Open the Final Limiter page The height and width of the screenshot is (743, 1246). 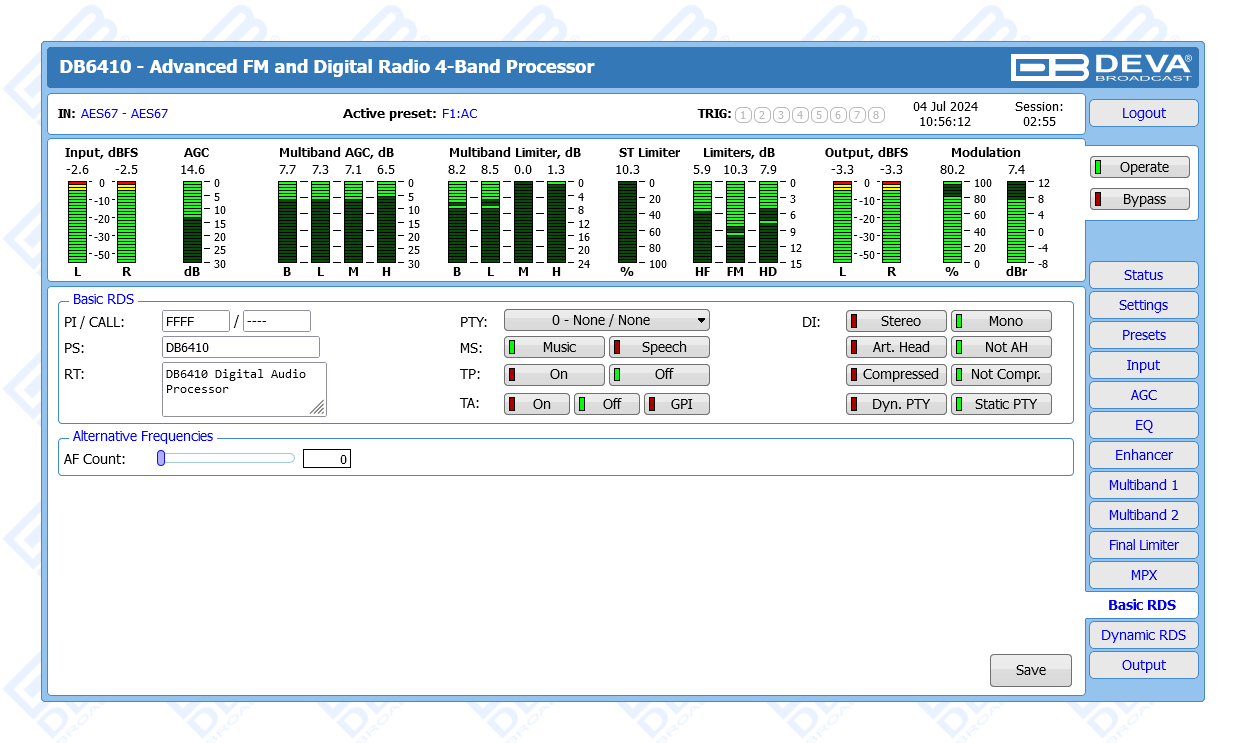click(x=1143, y=545)
